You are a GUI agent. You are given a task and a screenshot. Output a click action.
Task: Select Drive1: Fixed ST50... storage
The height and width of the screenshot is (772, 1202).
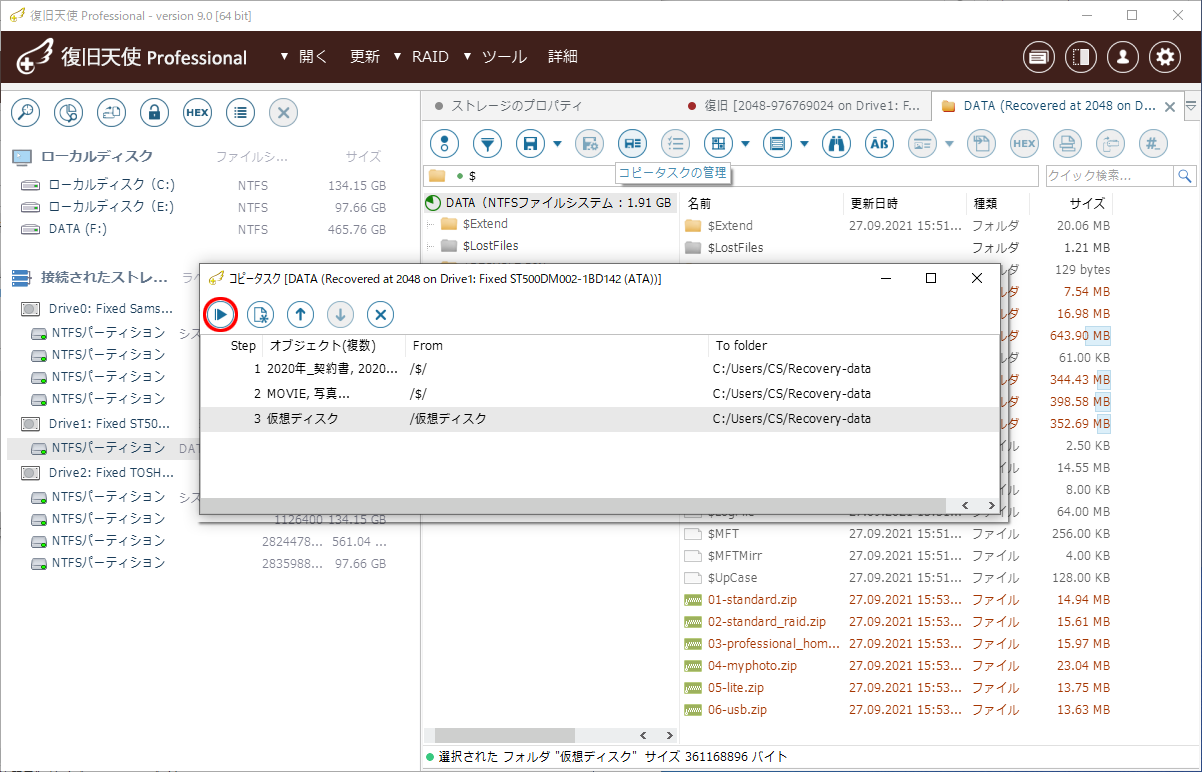click(x=110, y=423)
